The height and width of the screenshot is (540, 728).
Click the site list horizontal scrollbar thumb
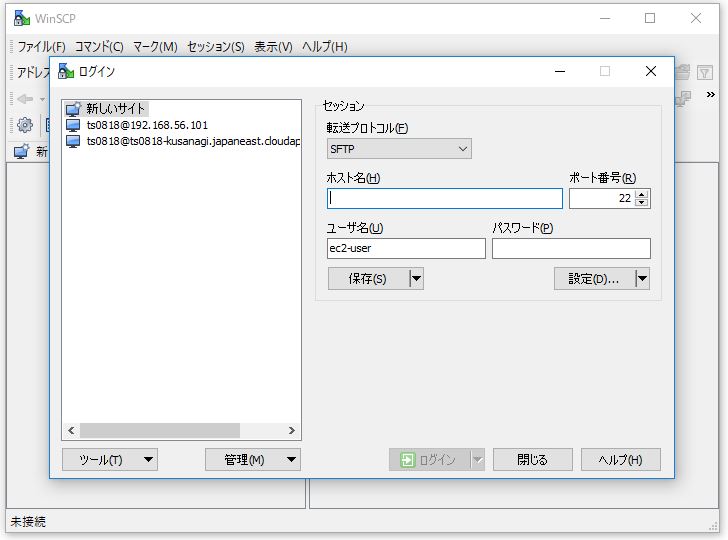point(160,430)
